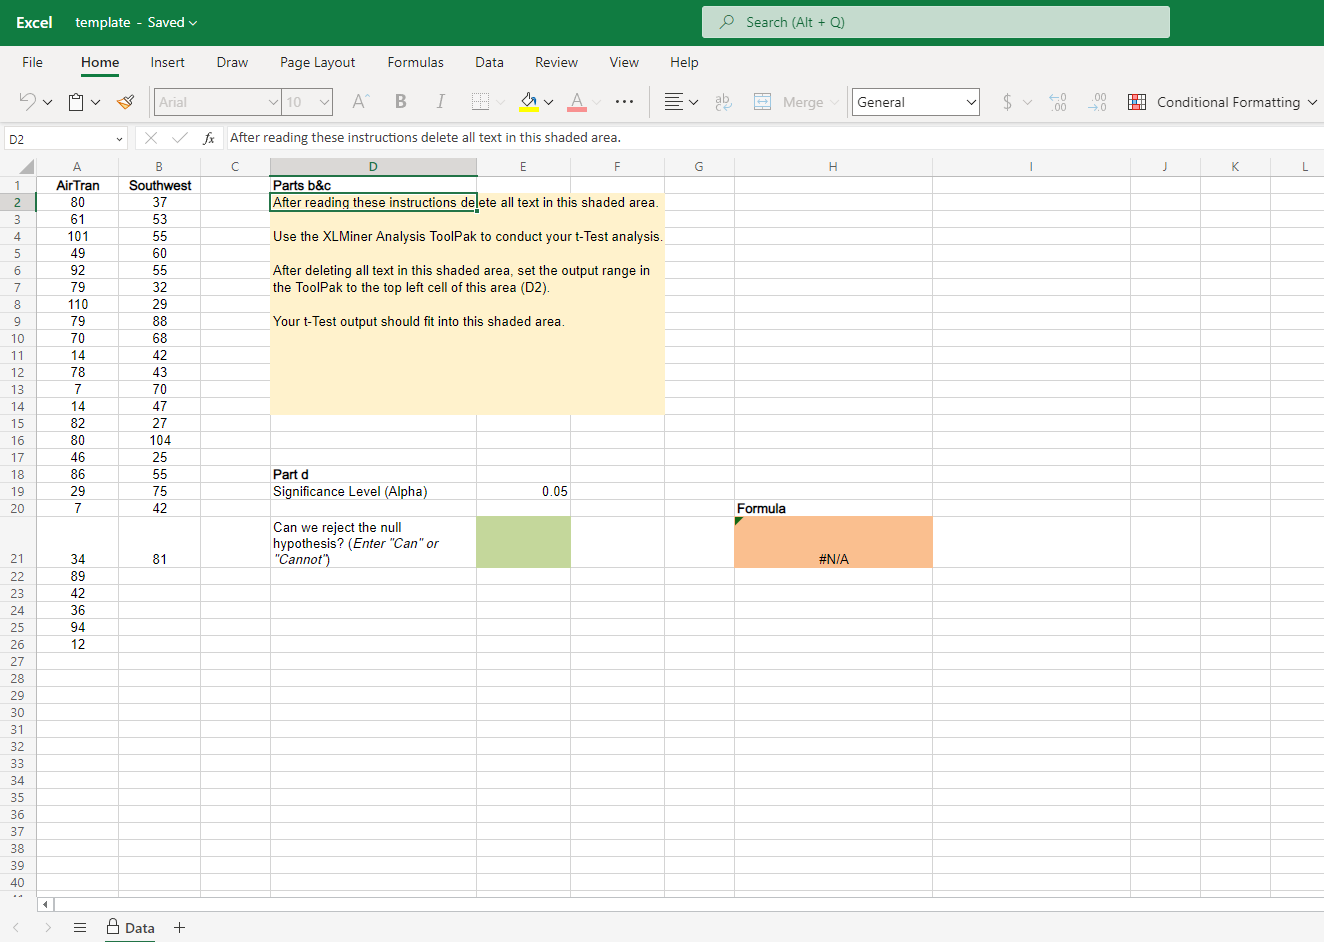Add a new sheet with the plus button
This screenshot has width=1324, height=942.
pyautogui.click(x=179, y=928)
